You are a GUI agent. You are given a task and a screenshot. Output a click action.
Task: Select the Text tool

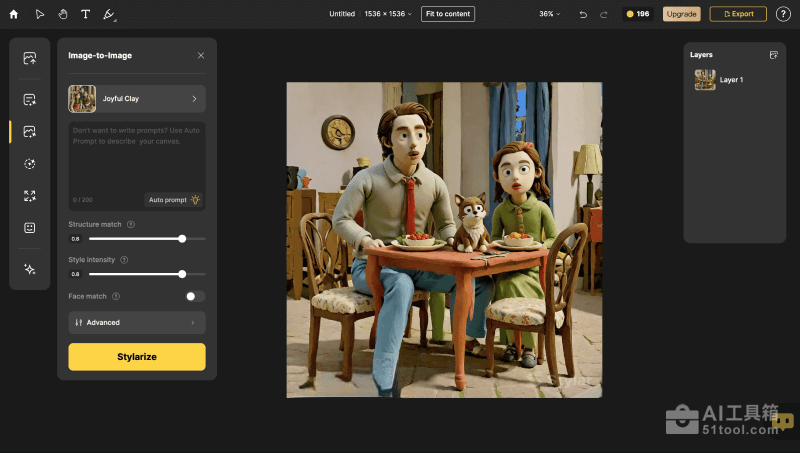point(85,14)
